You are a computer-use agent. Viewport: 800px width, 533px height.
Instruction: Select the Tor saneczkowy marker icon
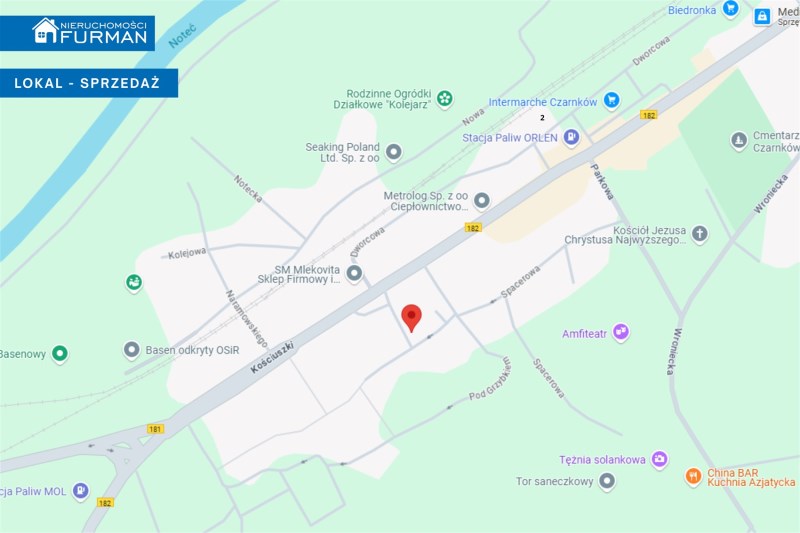(607, 481)
